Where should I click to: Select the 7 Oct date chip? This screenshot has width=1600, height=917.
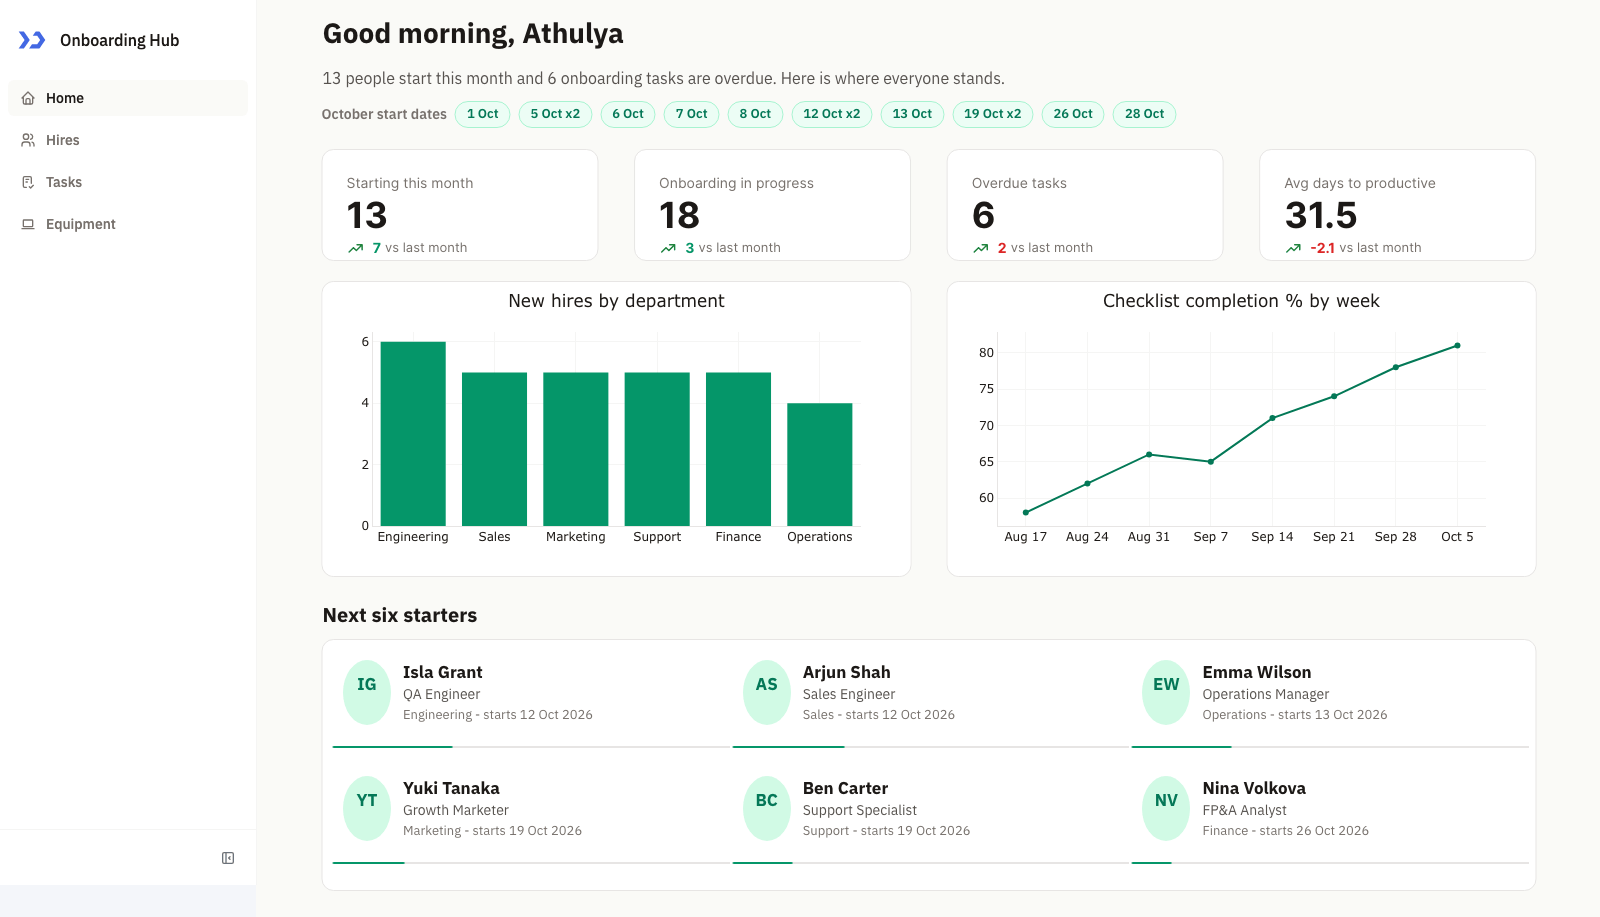coord(691,114)
